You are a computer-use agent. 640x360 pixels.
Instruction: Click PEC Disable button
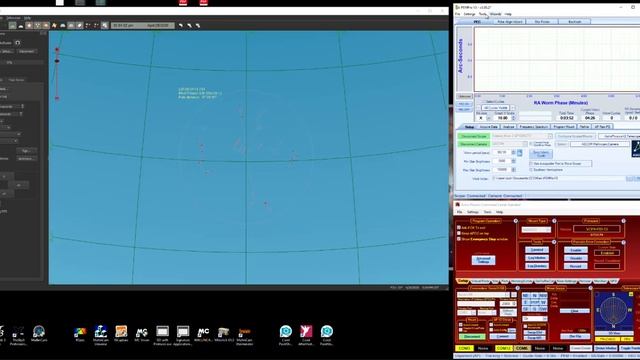coord(576,258)
